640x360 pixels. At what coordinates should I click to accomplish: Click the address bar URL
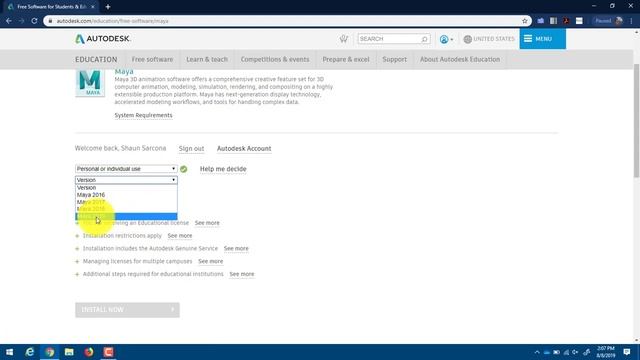(112, 21)
